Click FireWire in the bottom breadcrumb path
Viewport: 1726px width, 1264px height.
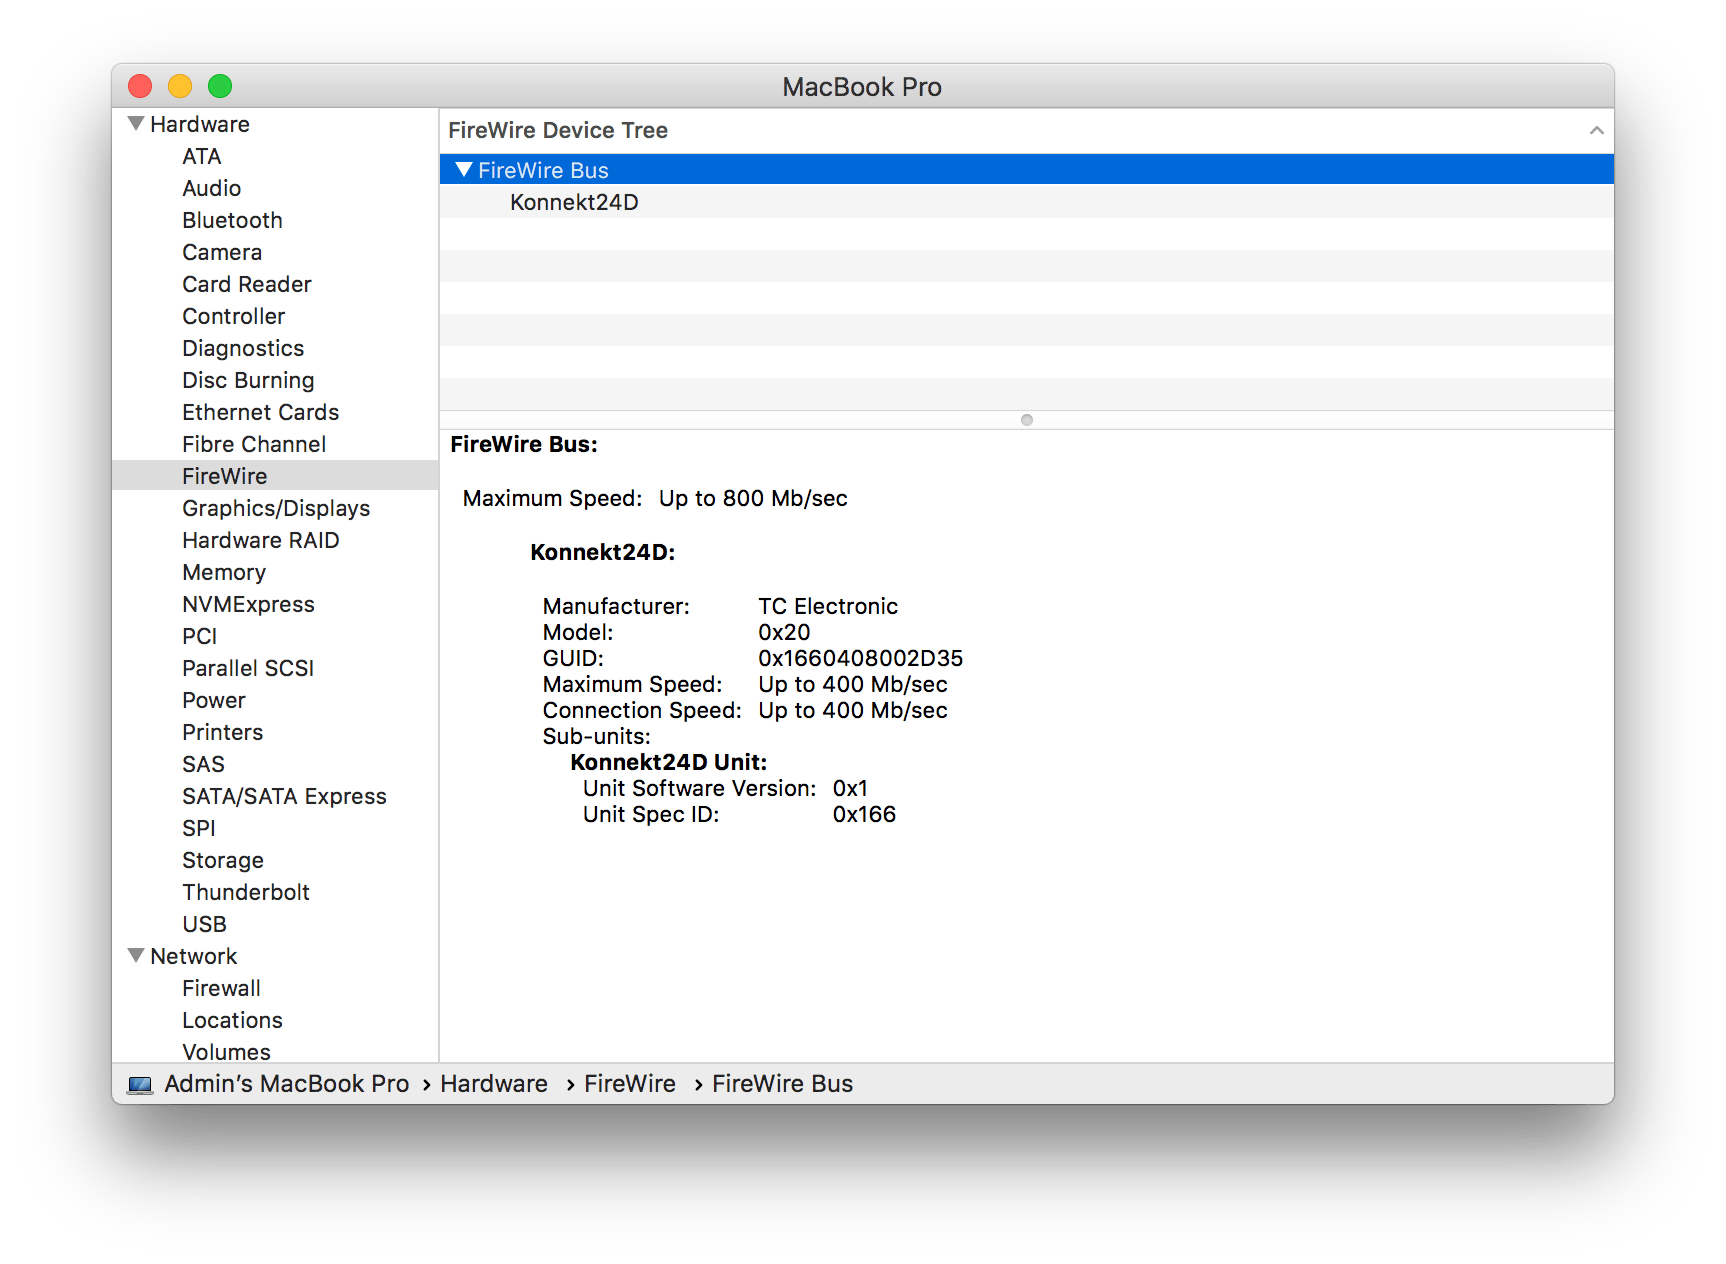(629, 1083)
